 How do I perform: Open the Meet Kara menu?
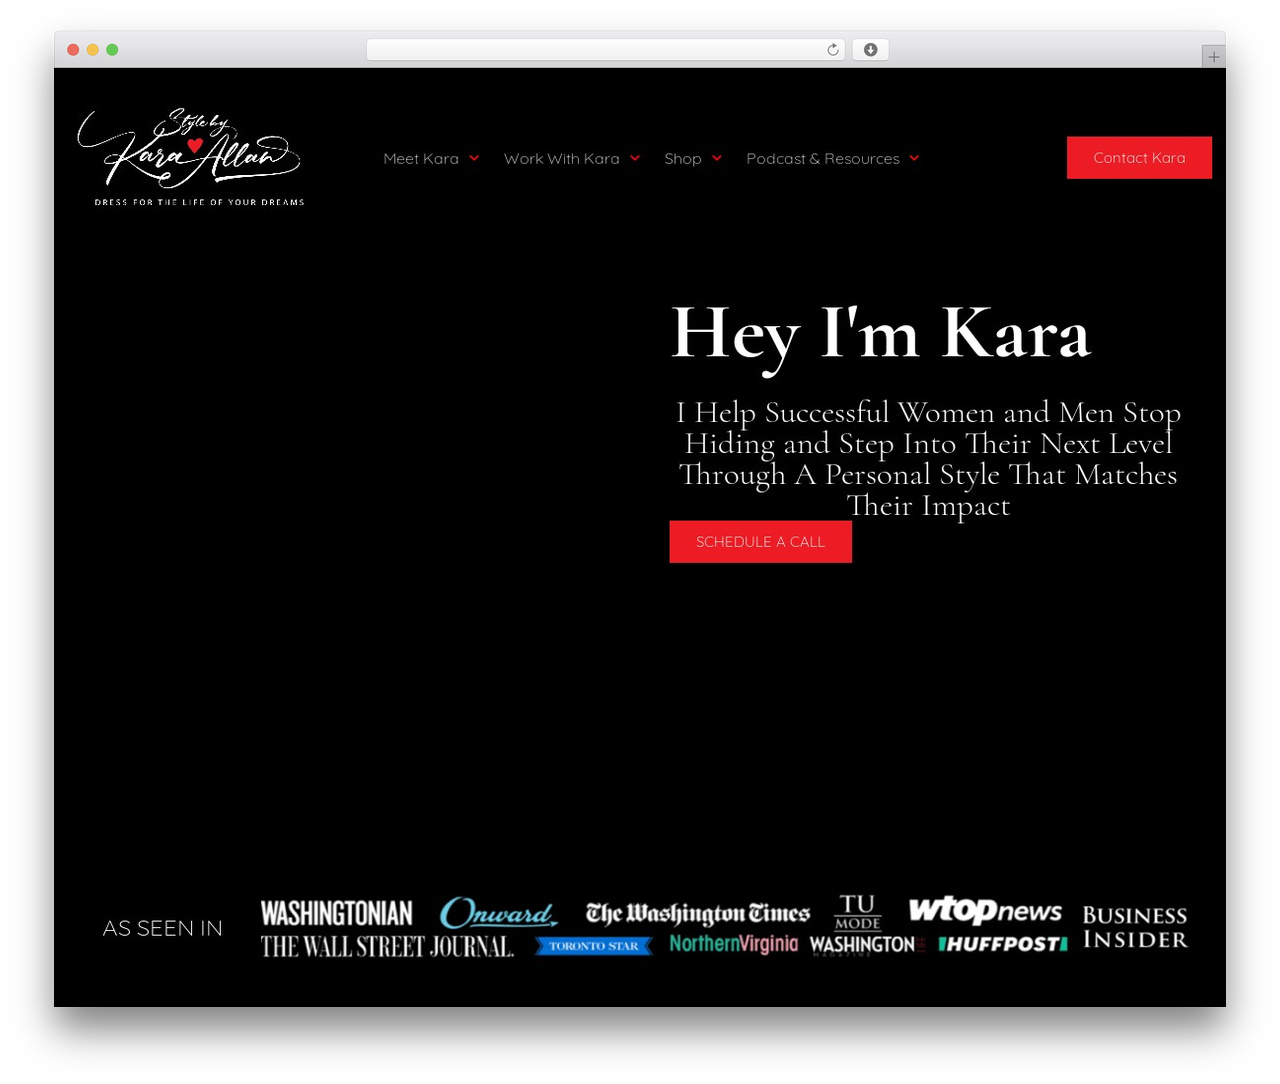pyautogui.click(x=421, y=158)
